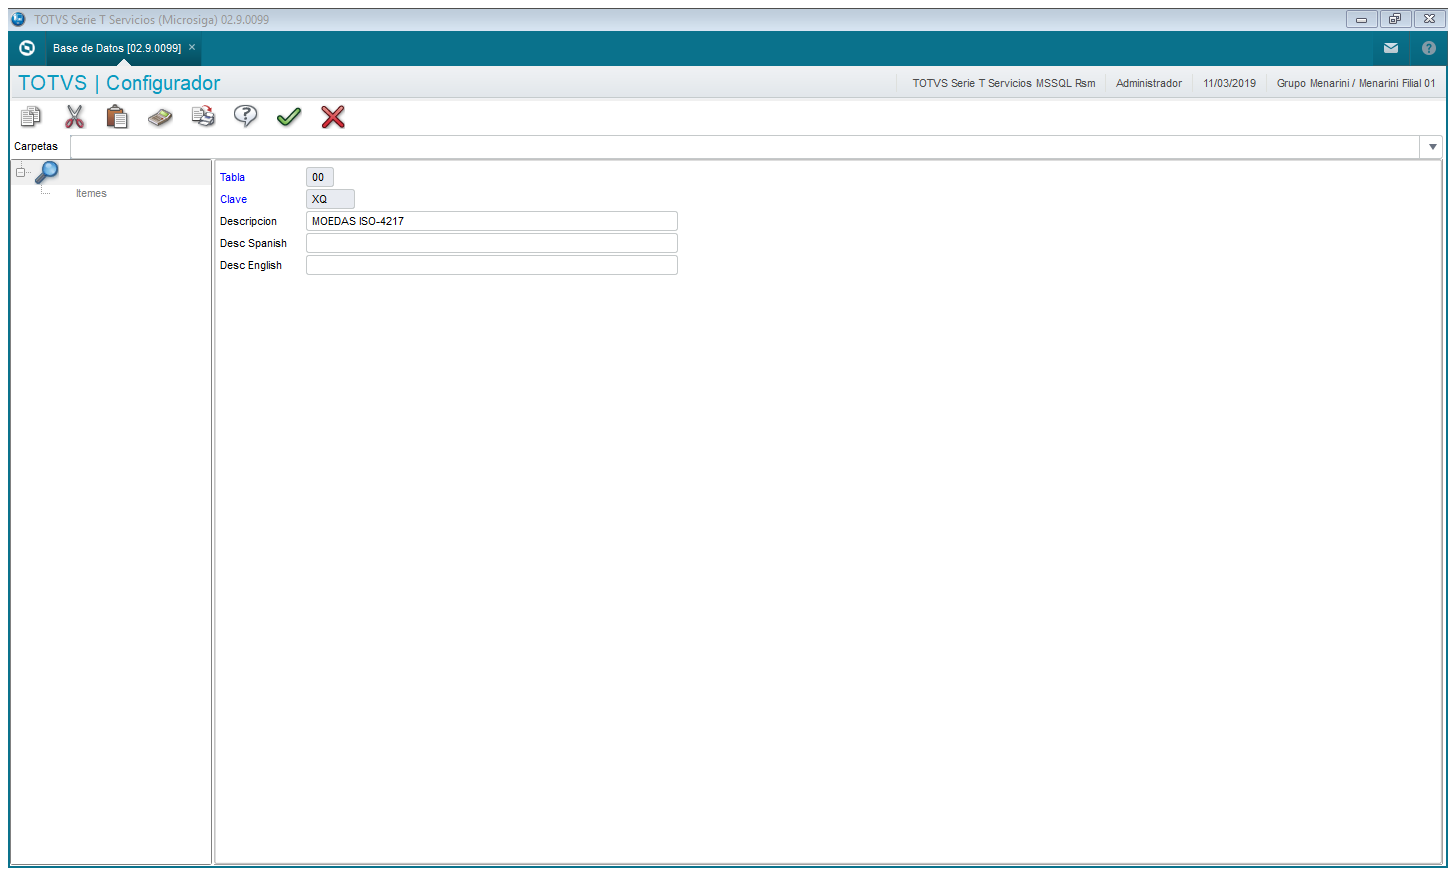The image size is (1456, 876).
Task: Click the help icon in header bar
Action: pyautogui.click(x=1429, y=48)
